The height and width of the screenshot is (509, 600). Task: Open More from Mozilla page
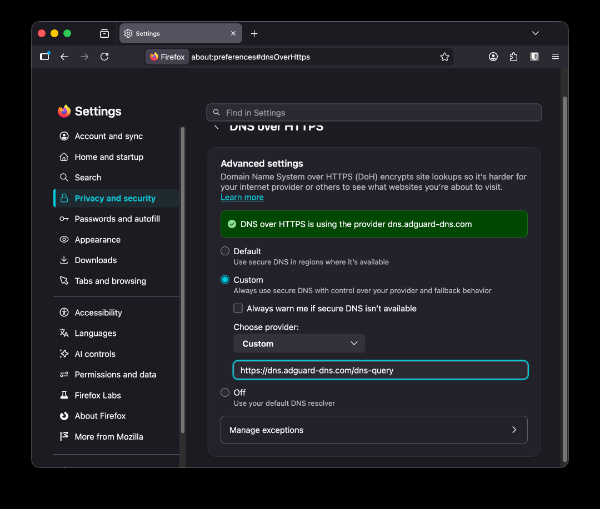tap(116, 437)
